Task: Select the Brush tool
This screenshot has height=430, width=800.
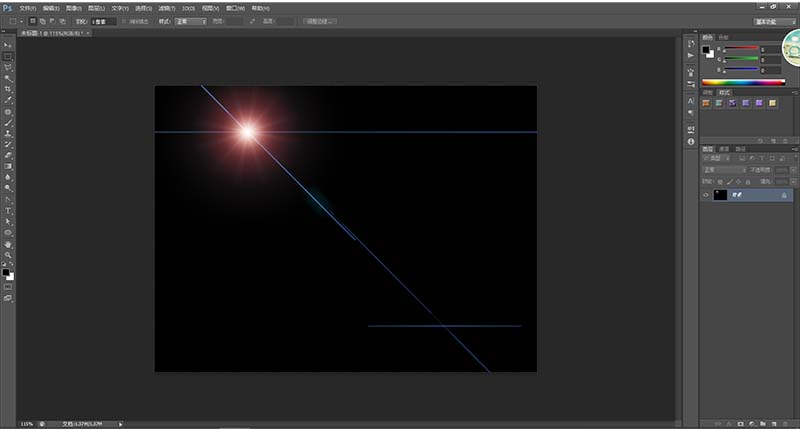Action: (8, 123)
